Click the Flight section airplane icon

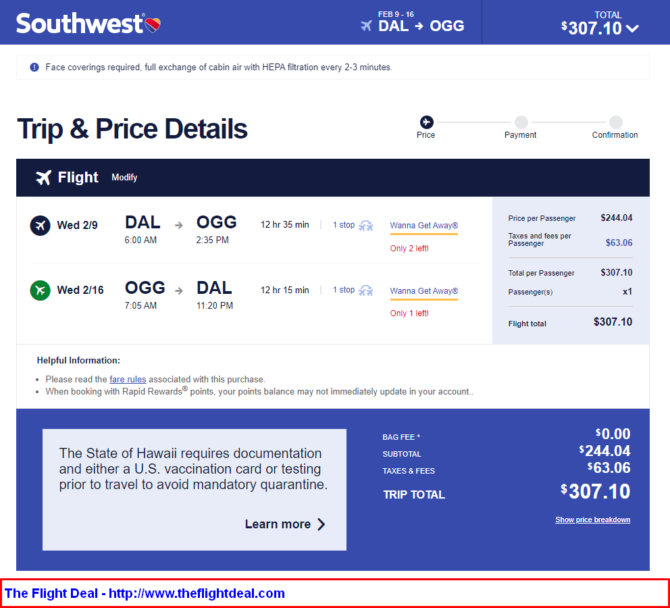[44, 177]
